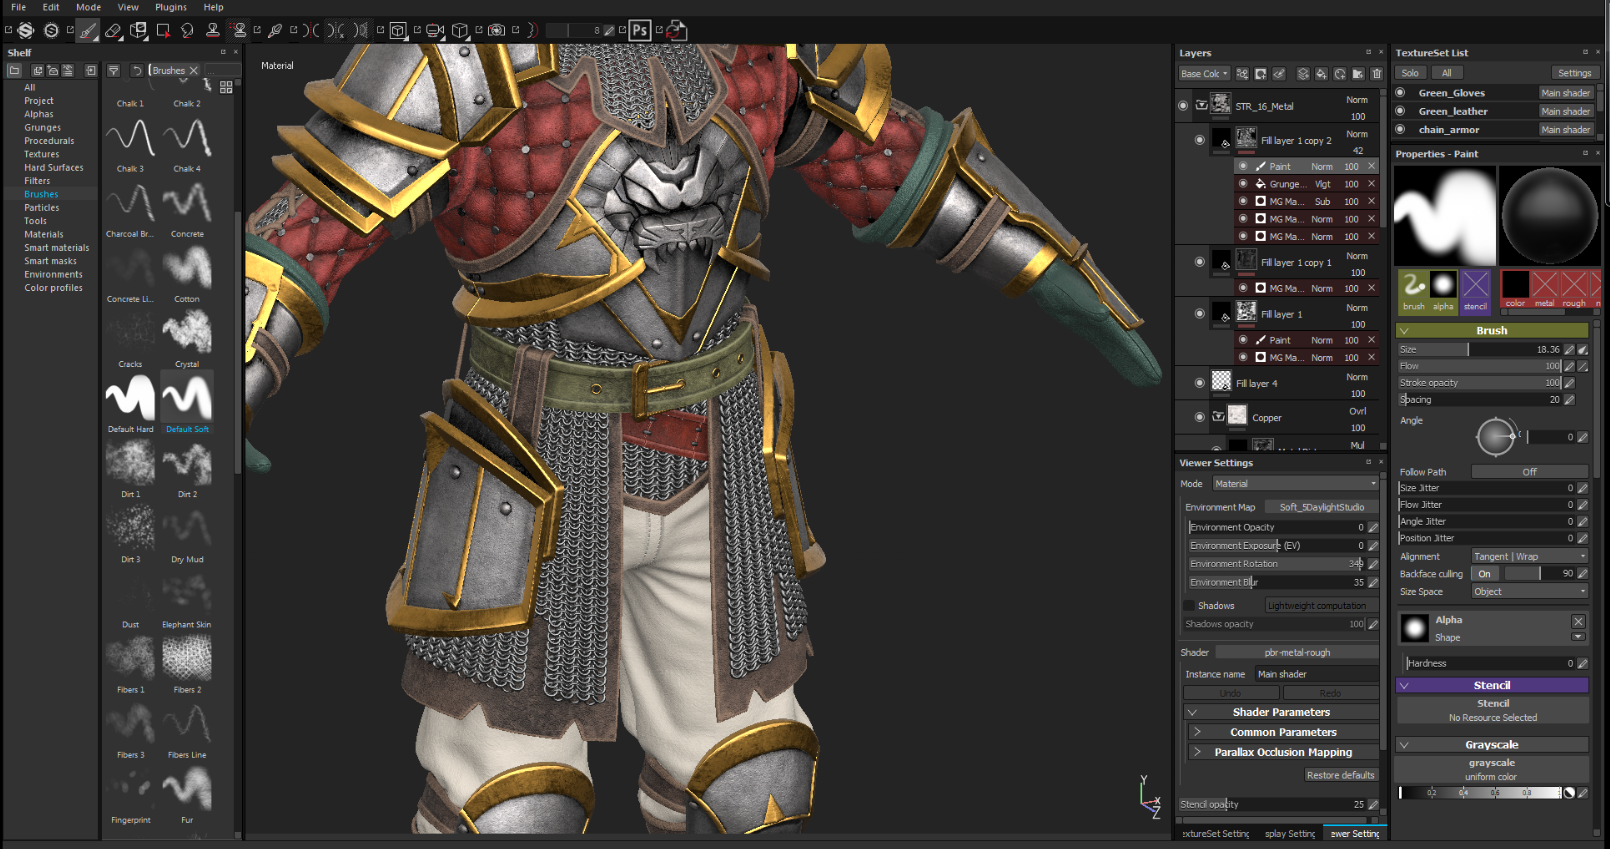The height and width of the screenshot is (849, 1610).
Task: Delete layer using the trash icon
Action: point(1377,74)
